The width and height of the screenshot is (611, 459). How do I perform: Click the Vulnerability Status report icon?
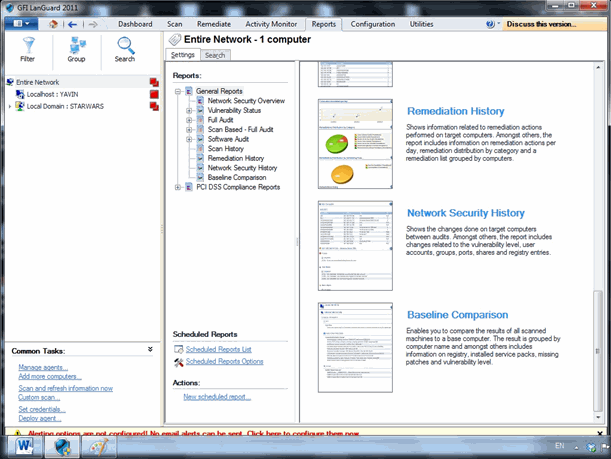(200, 110)
